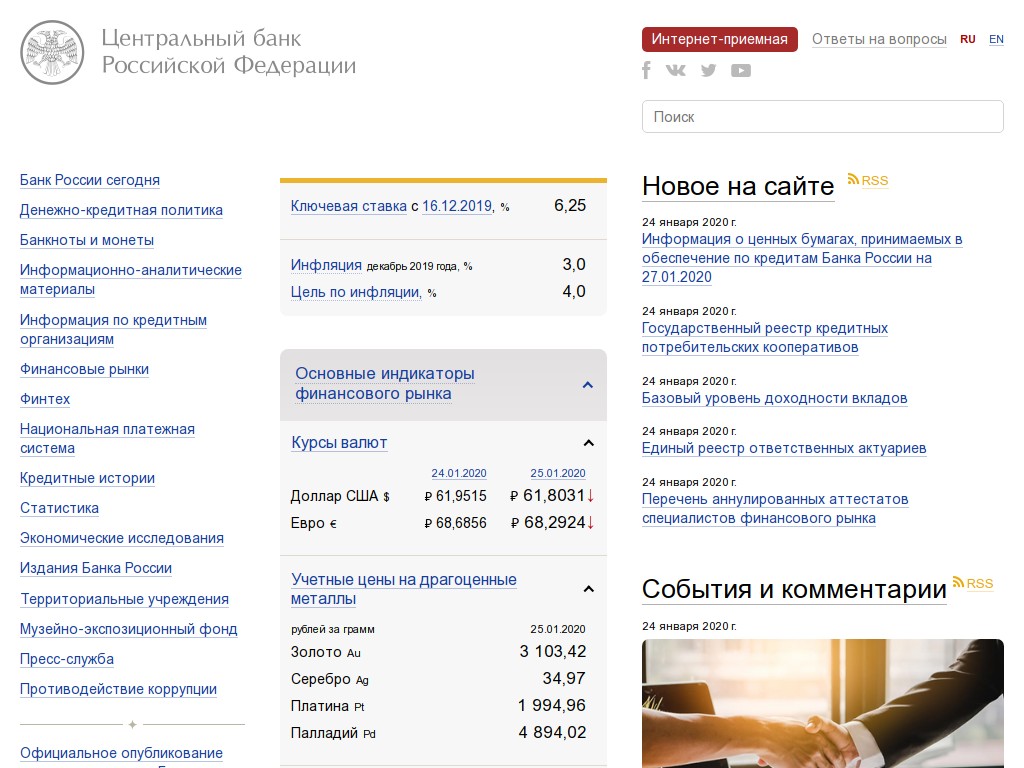Open Противодействие коррупции
Screen dimensions: 1024x768
(118, 689)
